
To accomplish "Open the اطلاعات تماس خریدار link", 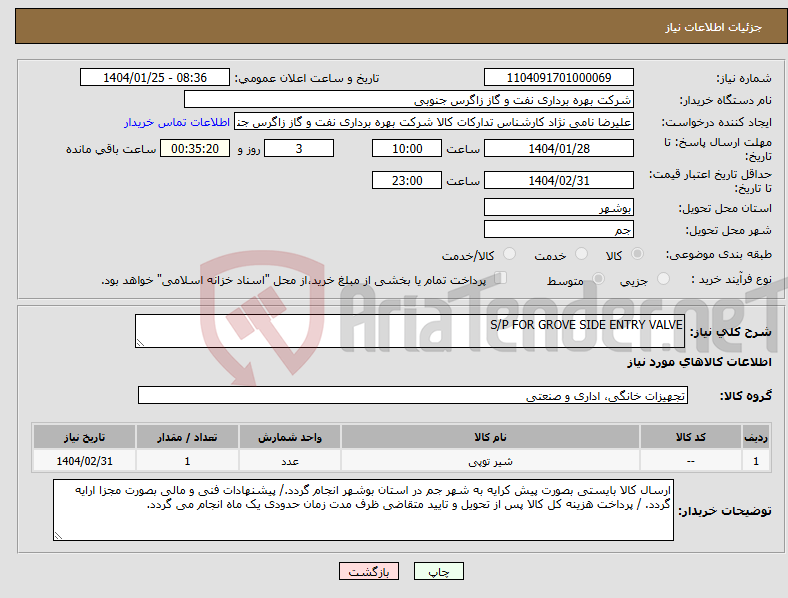I will 177,122.
